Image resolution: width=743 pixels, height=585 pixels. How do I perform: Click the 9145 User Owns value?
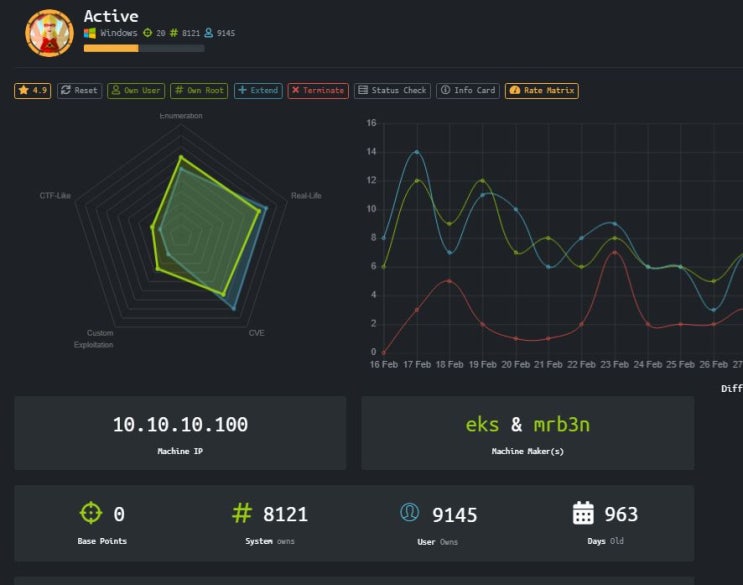point(454,515)
